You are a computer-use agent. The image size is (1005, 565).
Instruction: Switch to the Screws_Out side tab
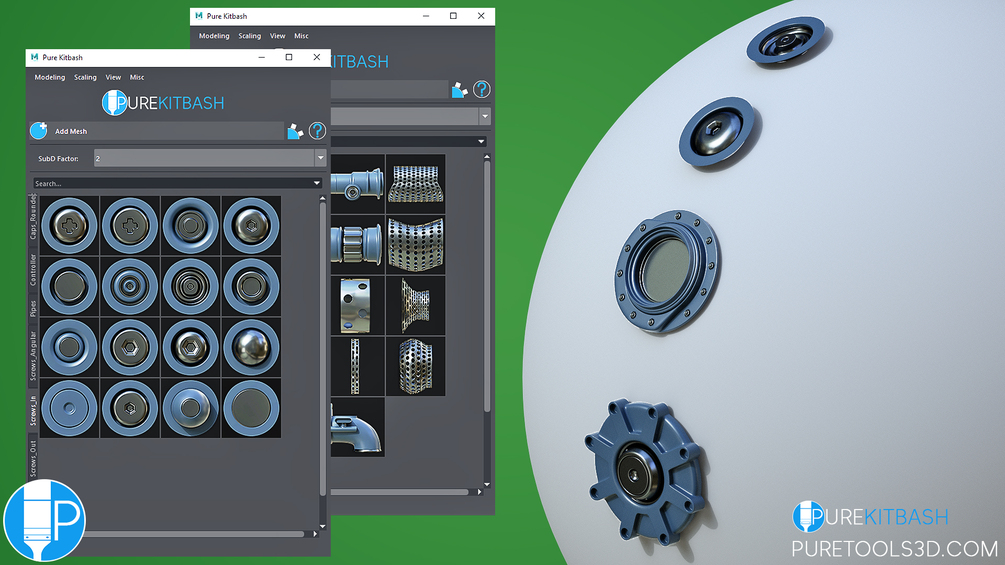(33, 458)
